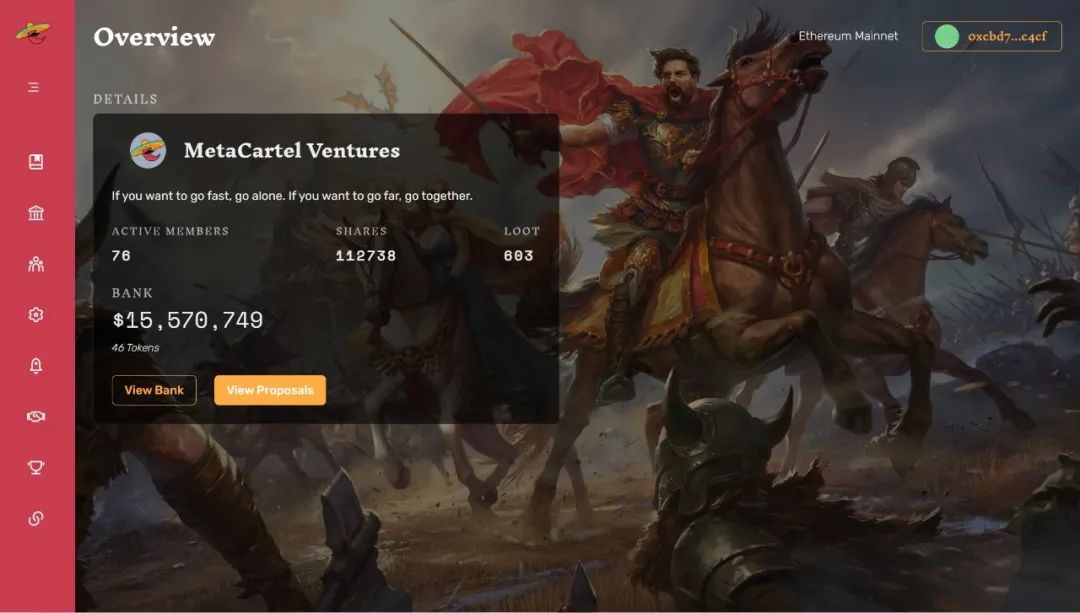Open the members people icon in sidebar
1080x613 pixels.
36,264
